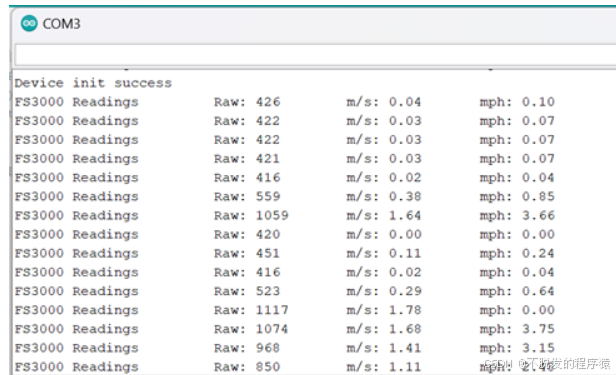Screen dimensions: 616x375
Task: Select the "Raw: 451" value
Action: [247, 253]
